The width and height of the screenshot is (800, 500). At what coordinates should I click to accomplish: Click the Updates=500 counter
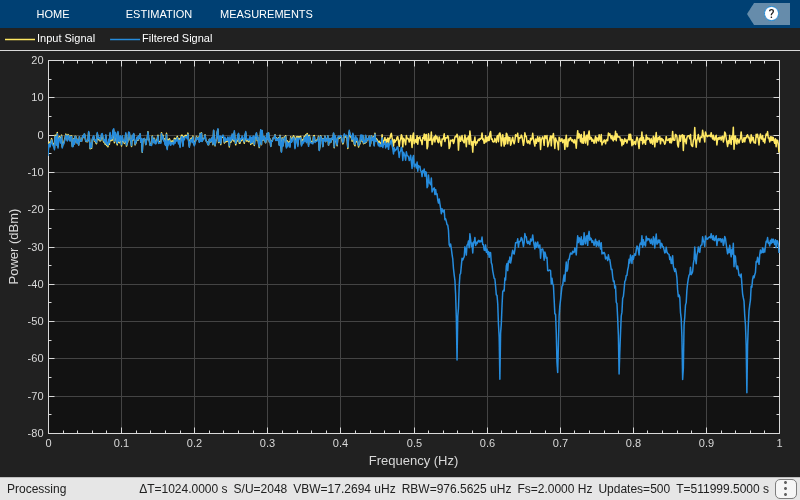(x=634, y=489)
